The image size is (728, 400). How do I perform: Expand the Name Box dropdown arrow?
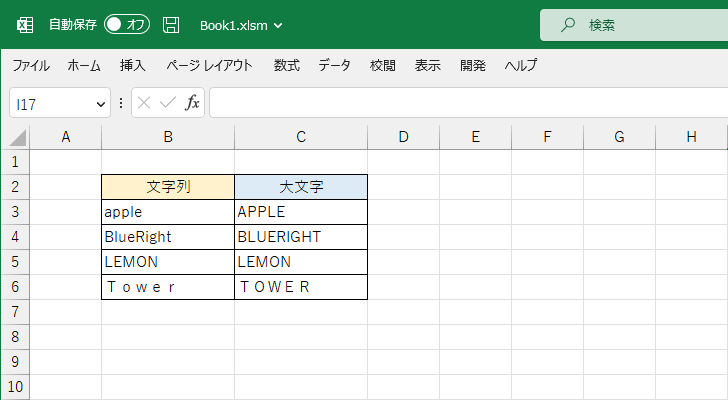(101, 104)
